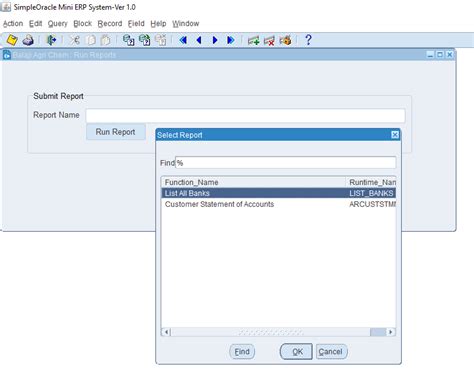Screen dimensions: 474x370
Task: Go to the next block with double-right arrow
Action: coord(231,40)
